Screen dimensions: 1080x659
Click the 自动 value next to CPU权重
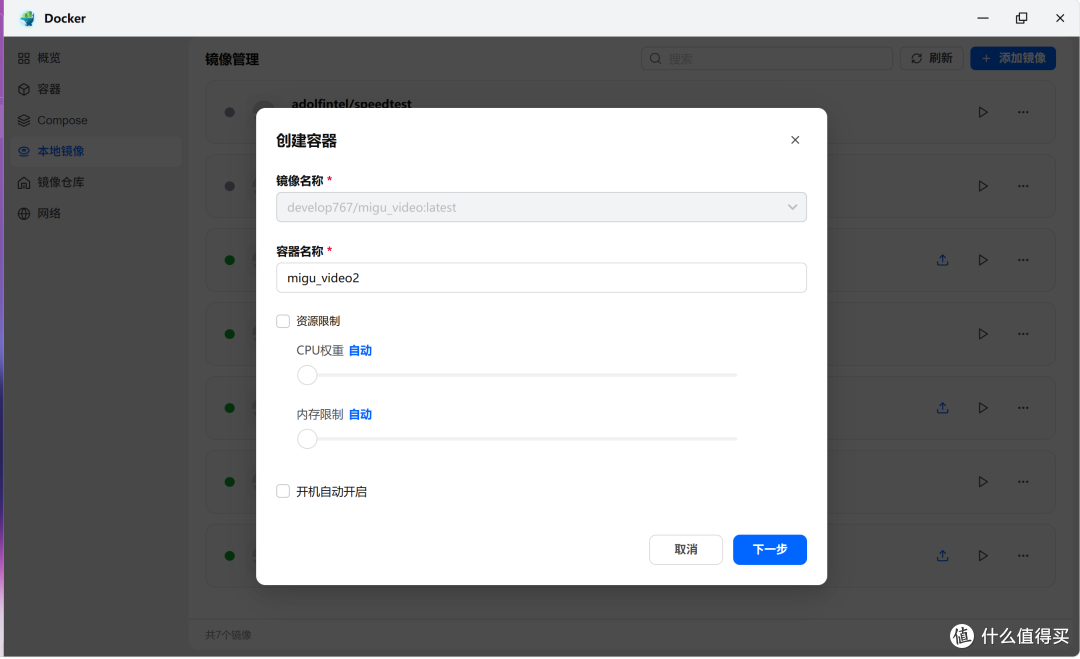pos(360,351)
